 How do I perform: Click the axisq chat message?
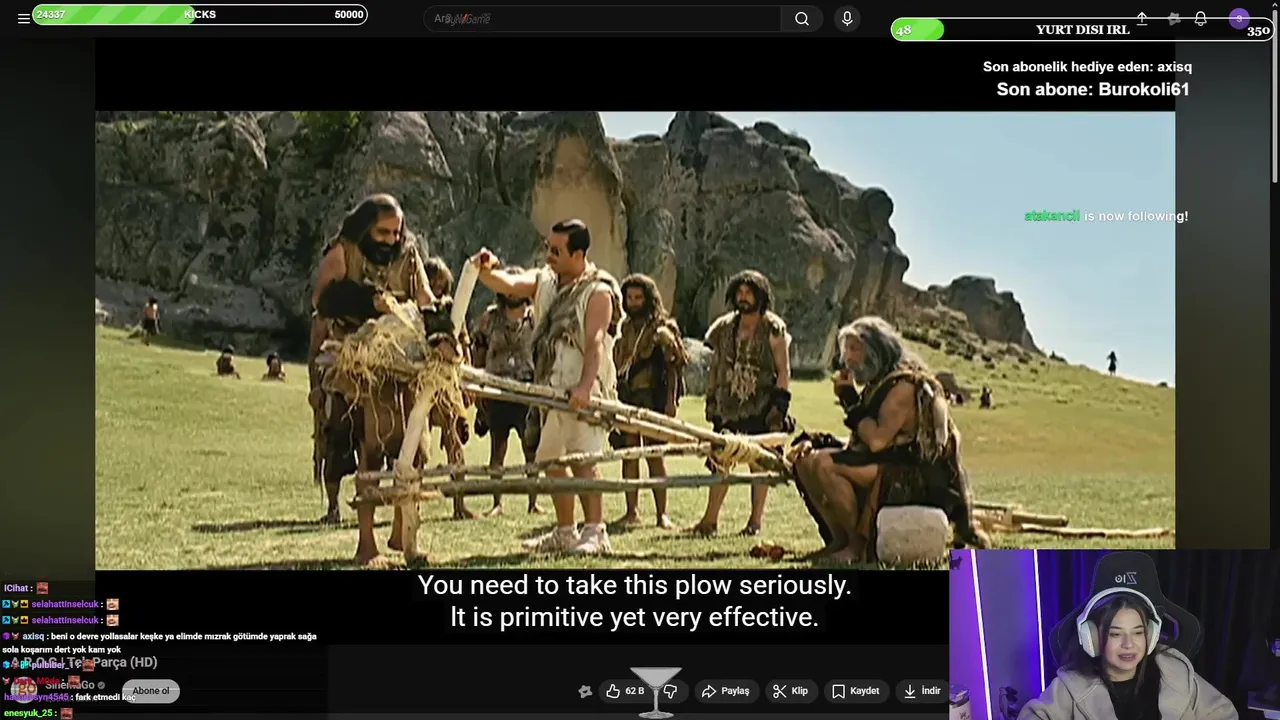[160, 642]
